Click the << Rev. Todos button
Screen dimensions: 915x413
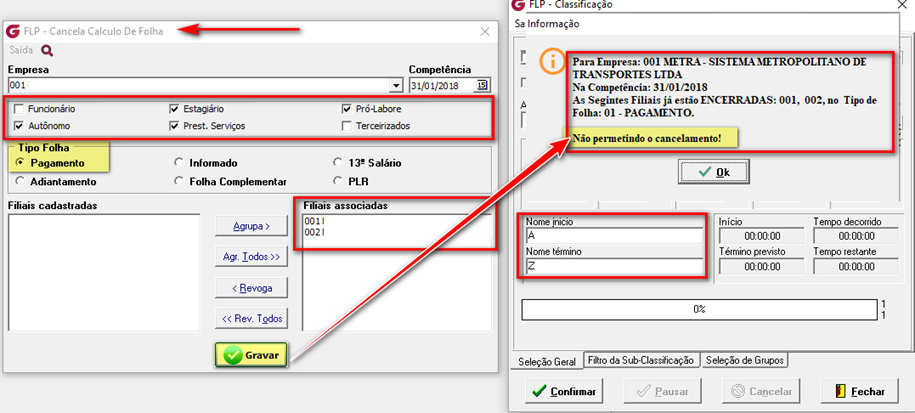coord(252,318)
